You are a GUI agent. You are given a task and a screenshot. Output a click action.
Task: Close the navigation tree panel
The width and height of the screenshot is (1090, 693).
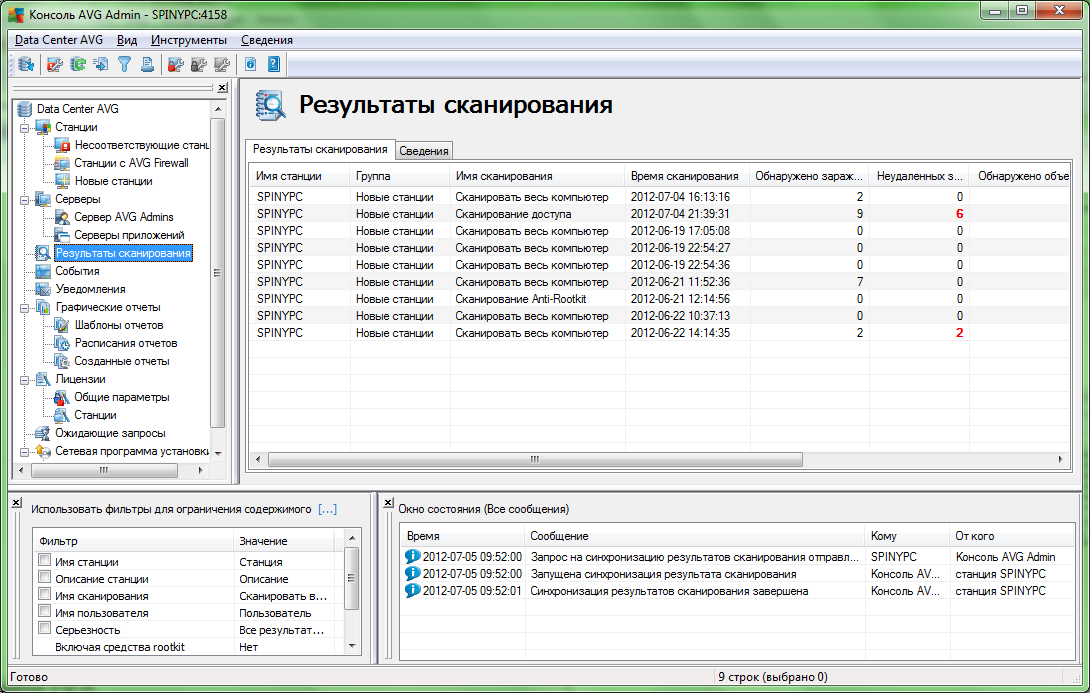click(x=222, y=88)
